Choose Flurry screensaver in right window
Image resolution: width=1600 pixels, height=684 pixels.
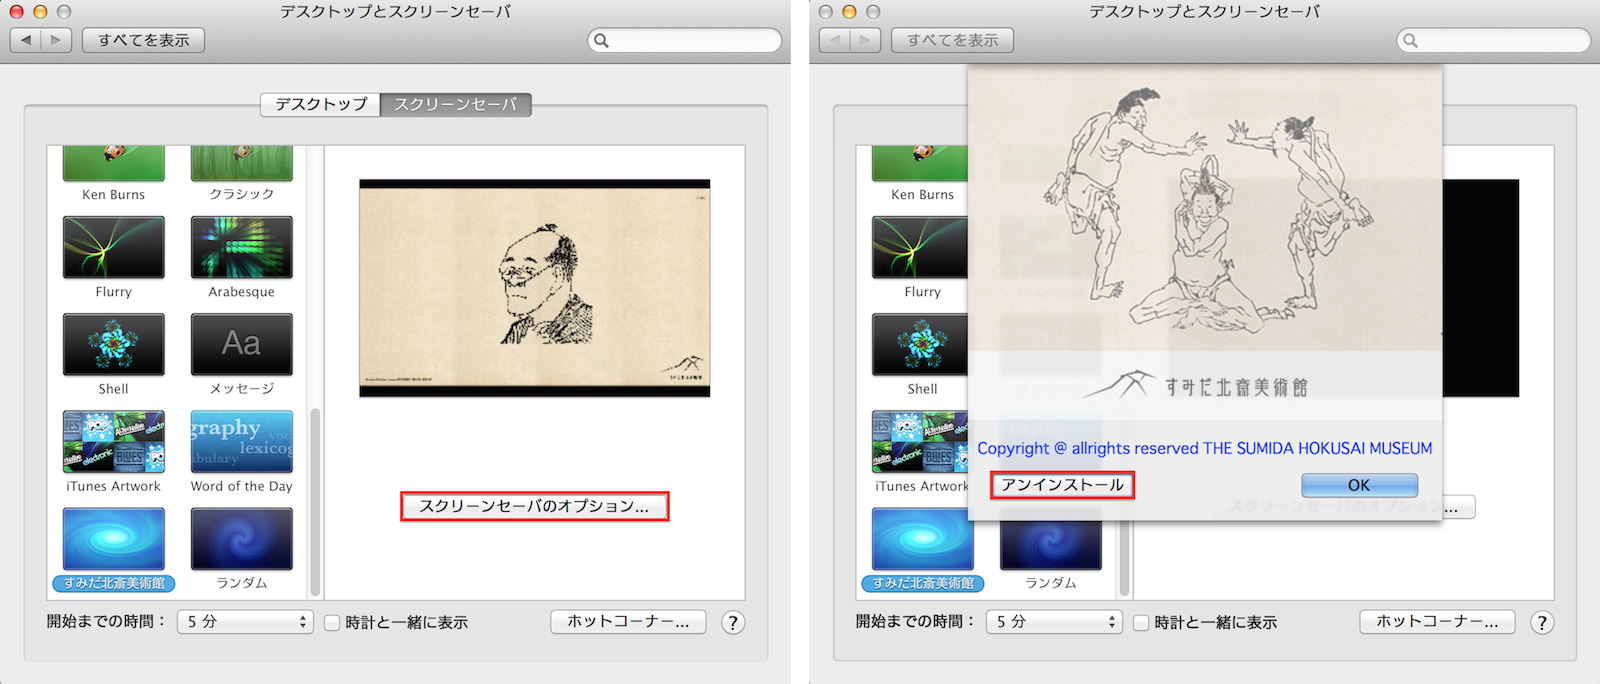click(x=920, y=248)
